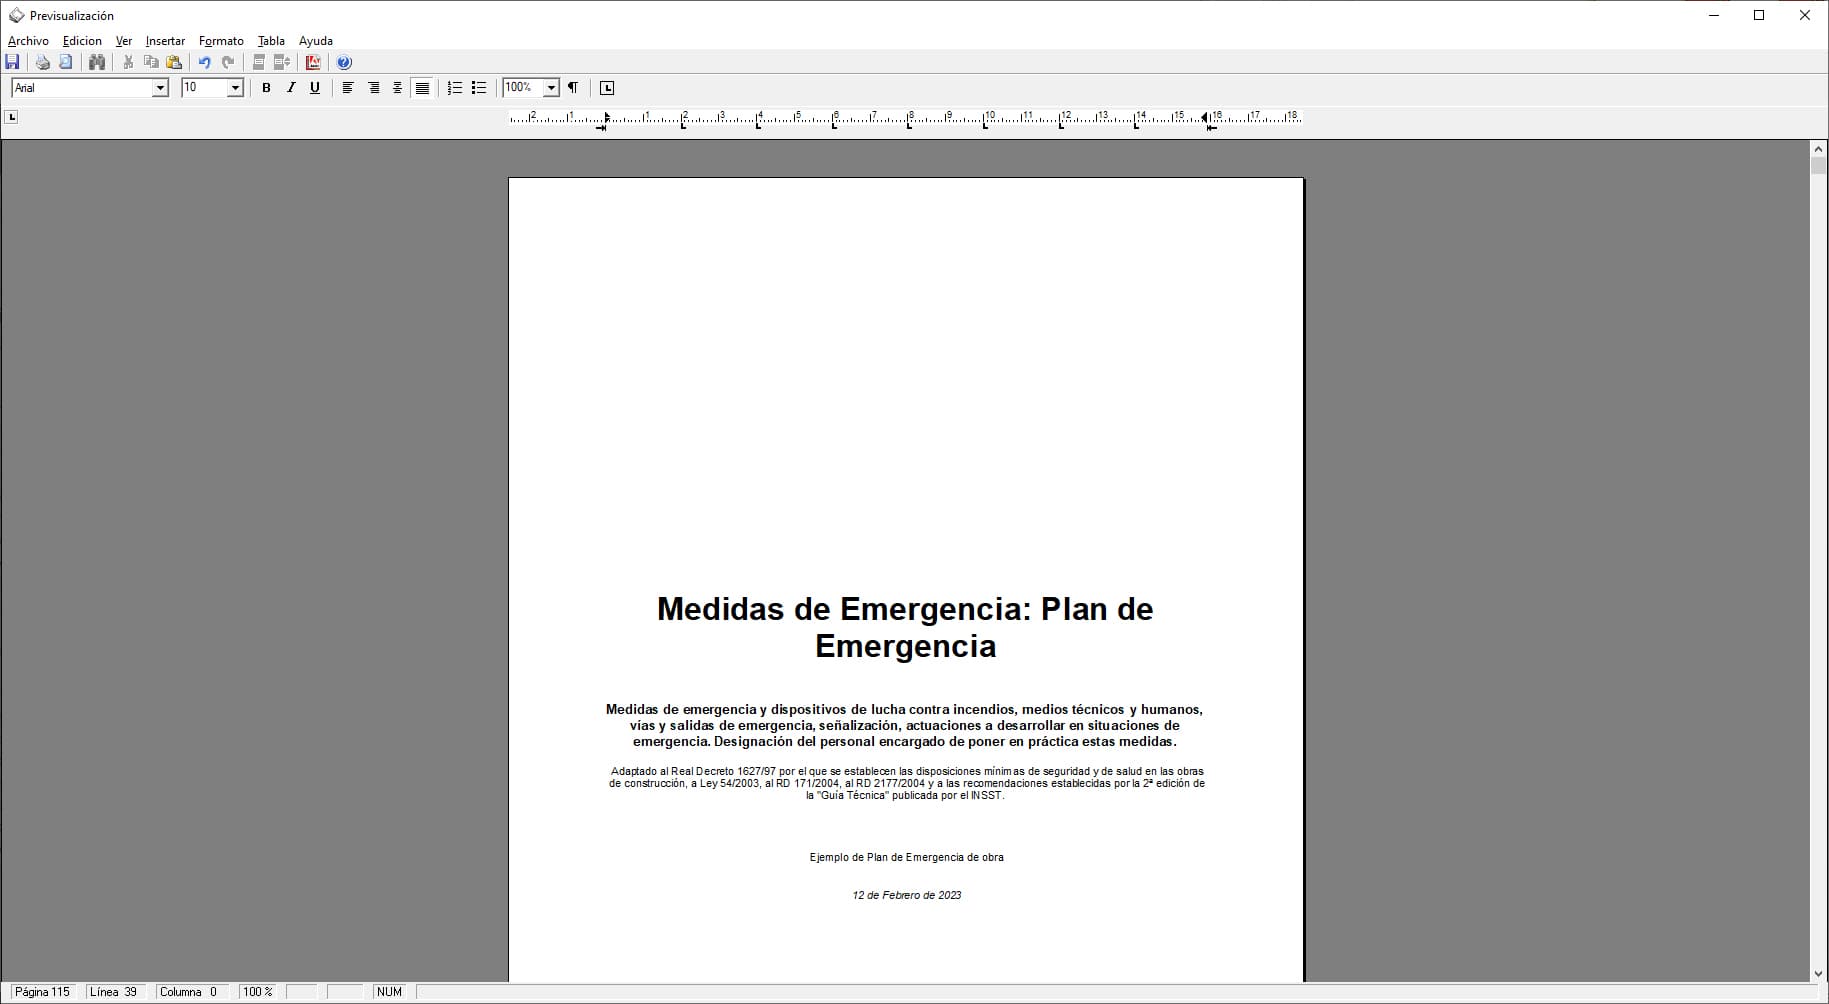Viewport: 1829px width, 1004px height.
Task: Open the Edicion menu
Action: tap(82, 41)
